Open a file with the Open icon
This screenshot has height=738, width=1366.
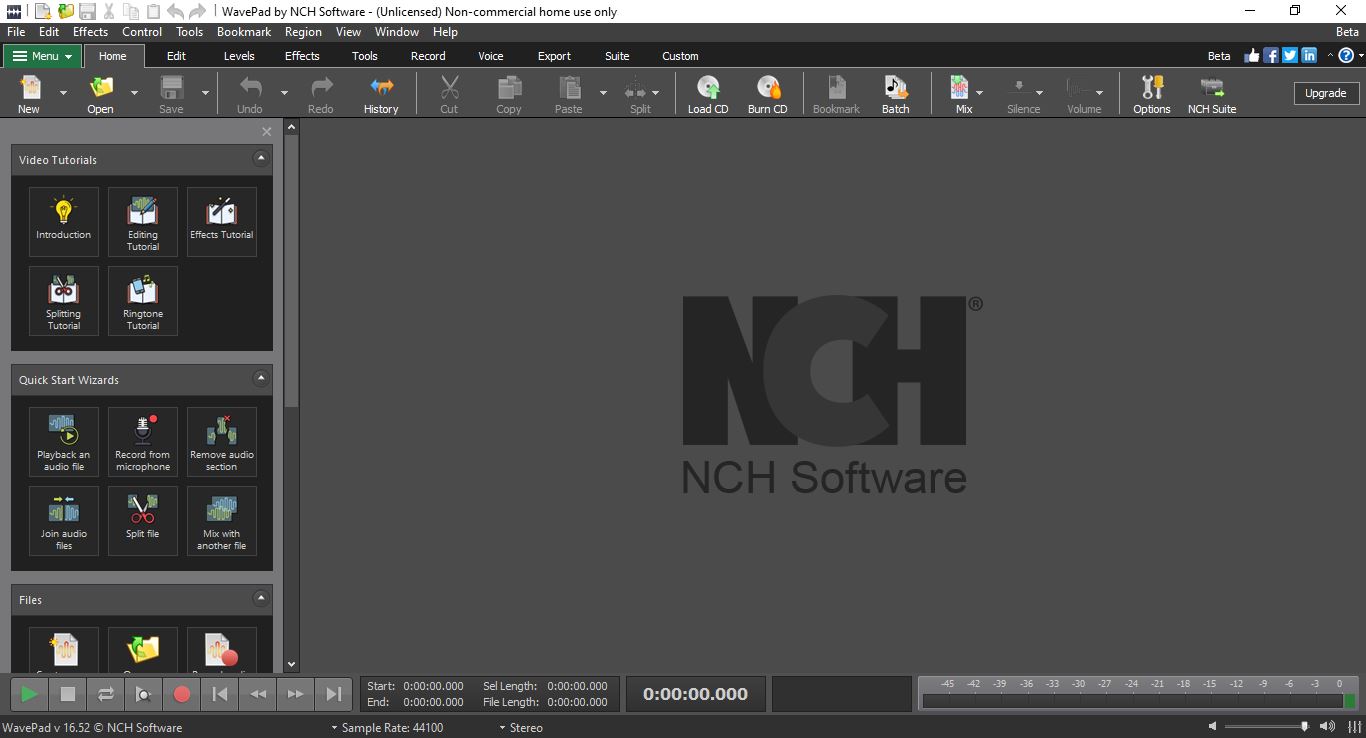pyautogui.click(x=101, y=94)
